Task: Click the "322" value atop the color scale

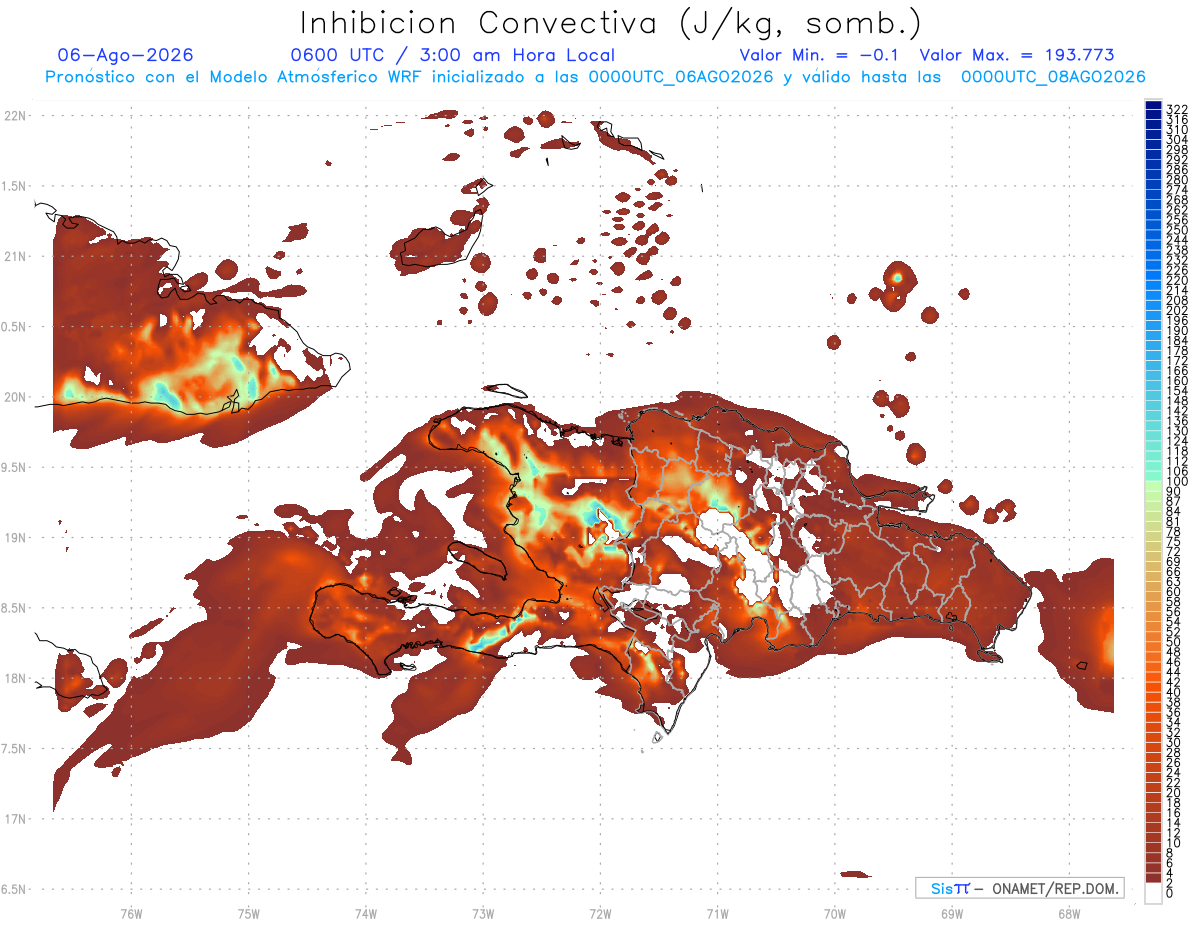Action: coord(1176,109)
